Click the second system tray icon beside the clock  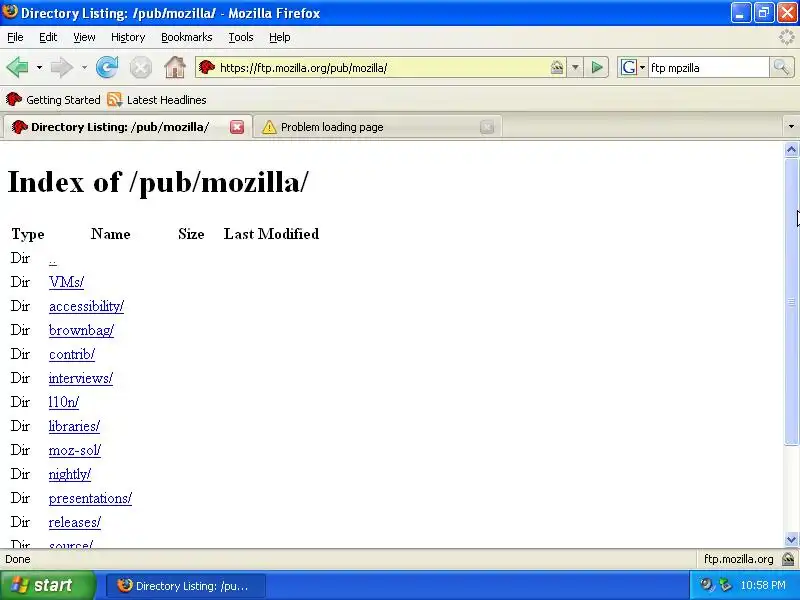pos(725,585)
